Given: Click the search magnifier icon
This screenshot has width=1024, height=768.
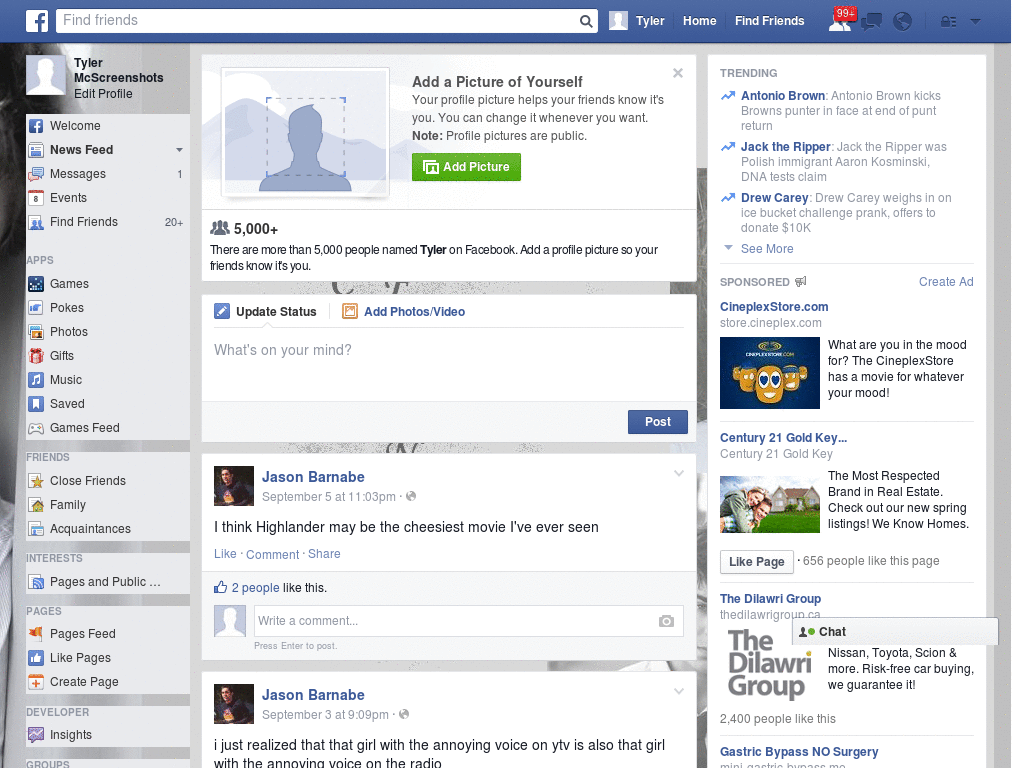Looking at the screenshot, I should (586, 21).
